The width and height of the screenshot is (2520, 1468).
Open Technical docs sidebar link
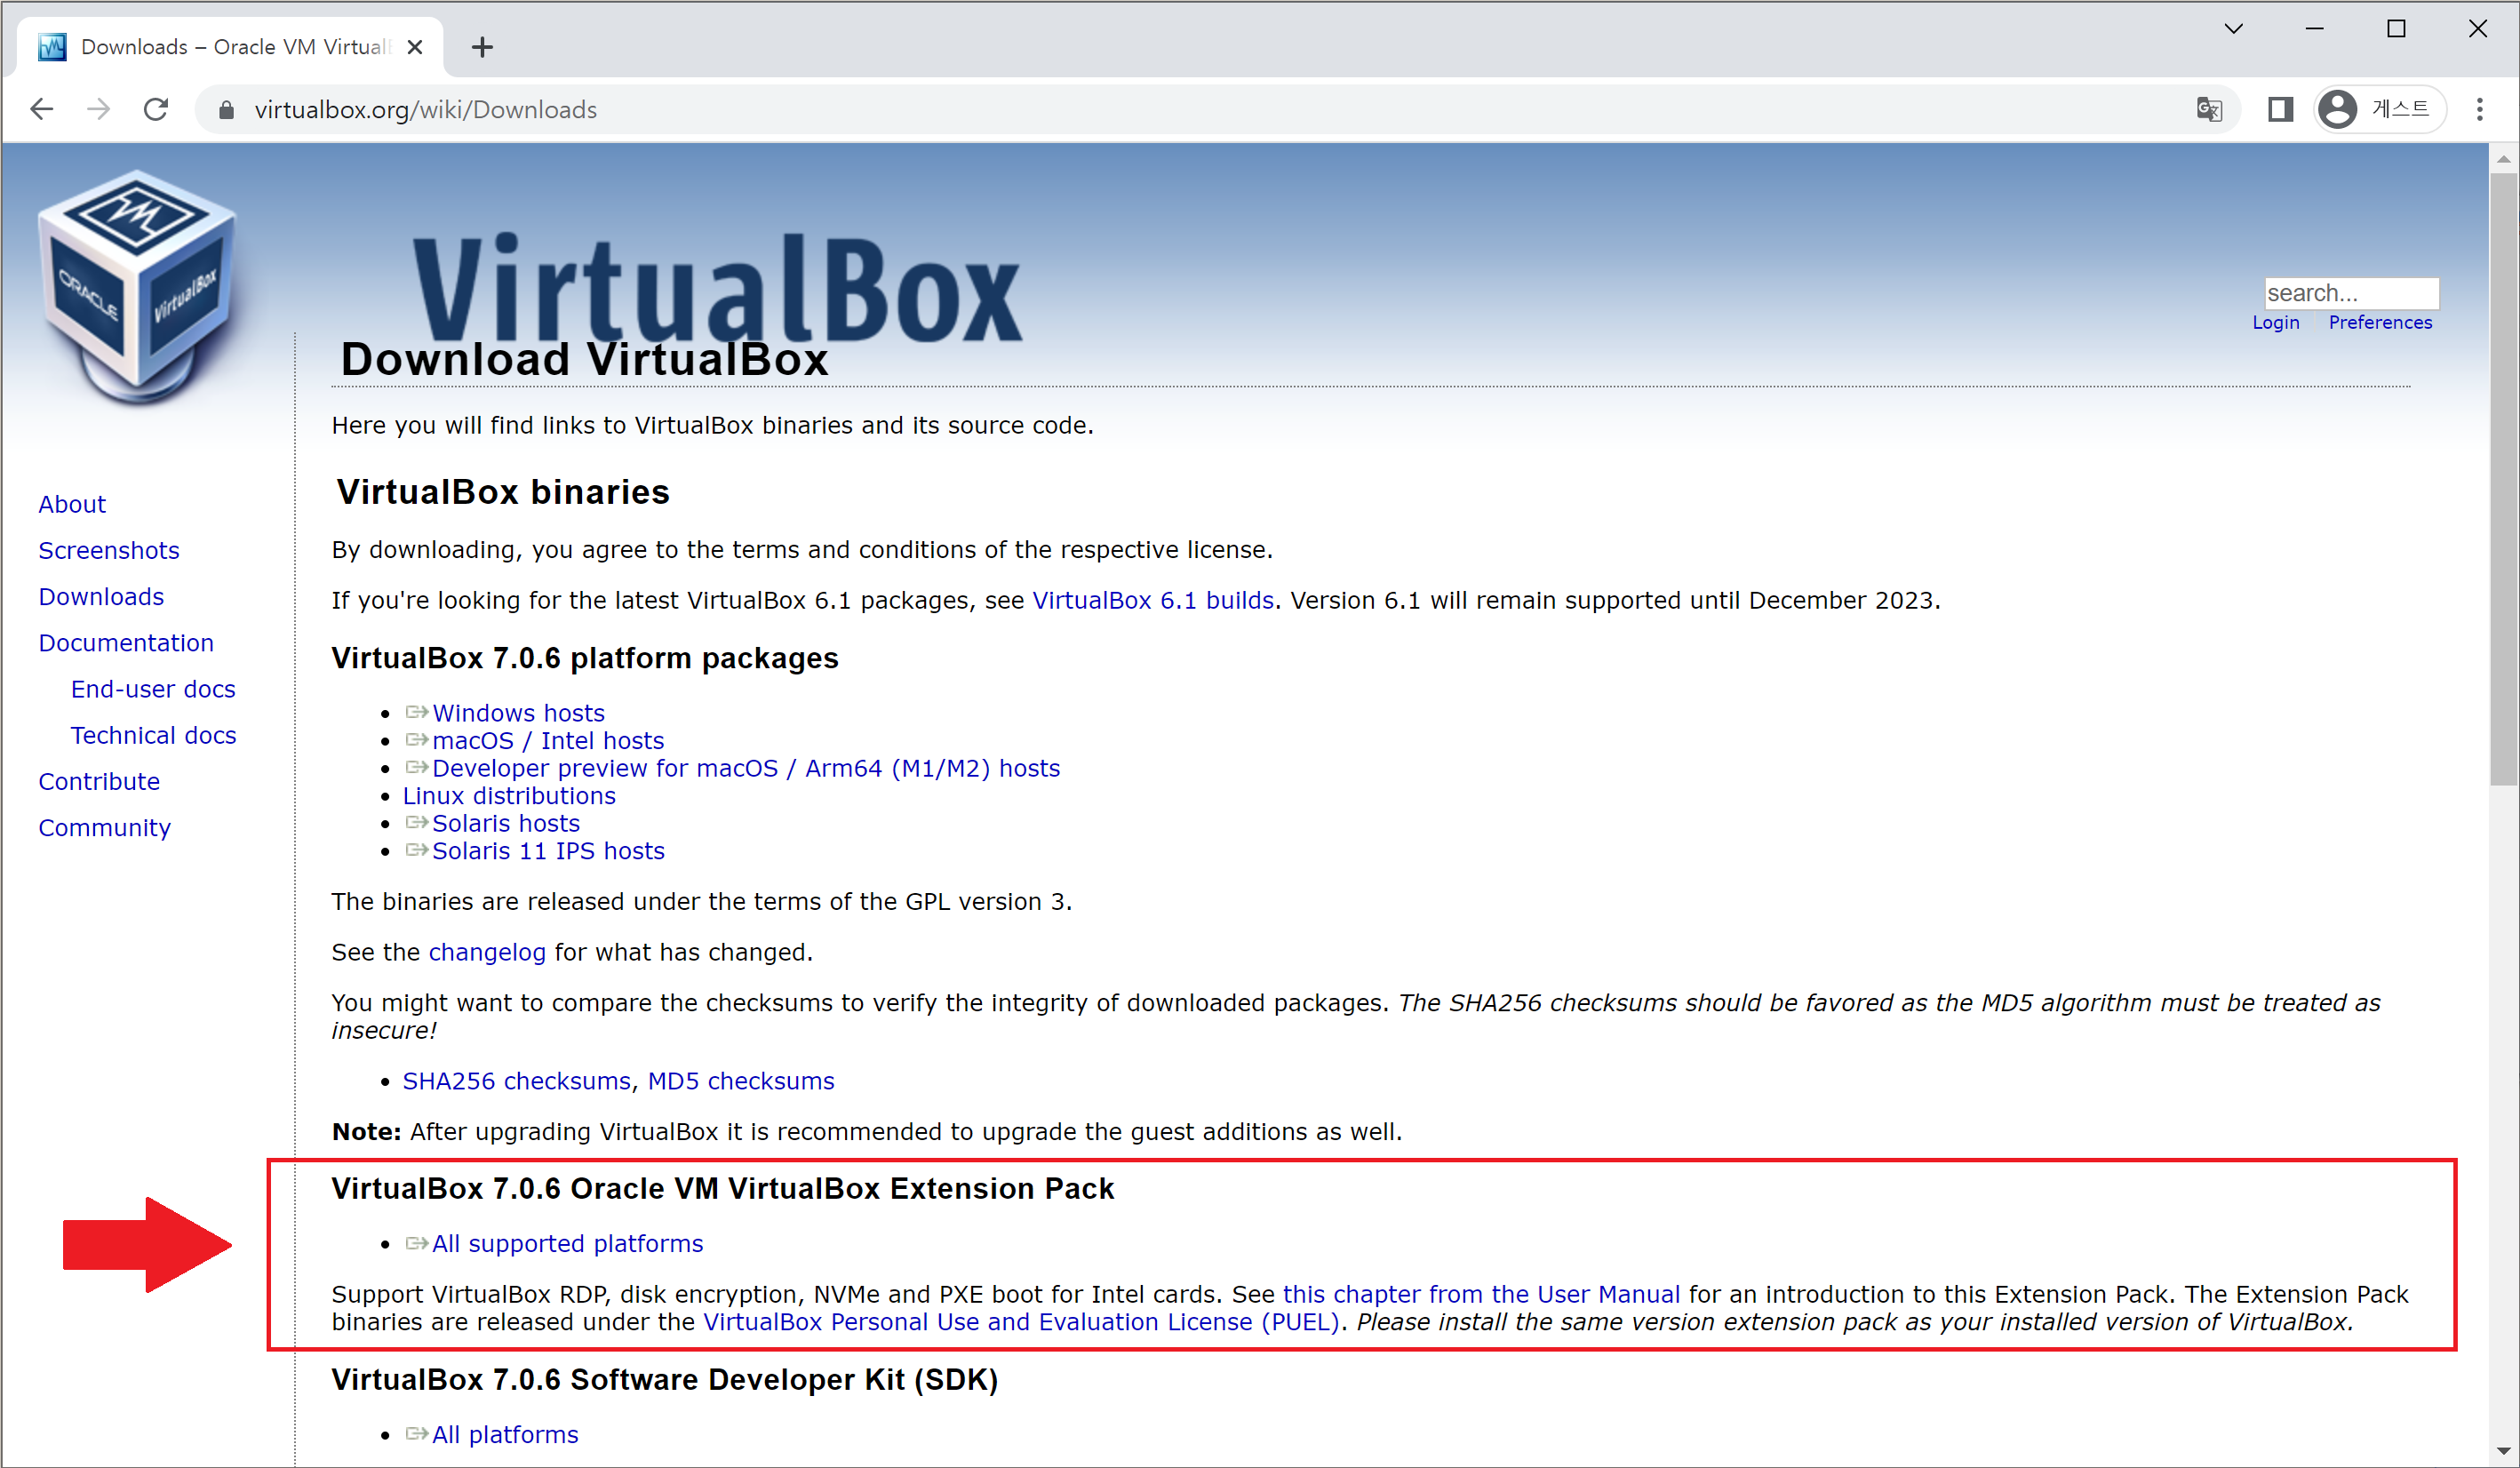tap(153, 734)
